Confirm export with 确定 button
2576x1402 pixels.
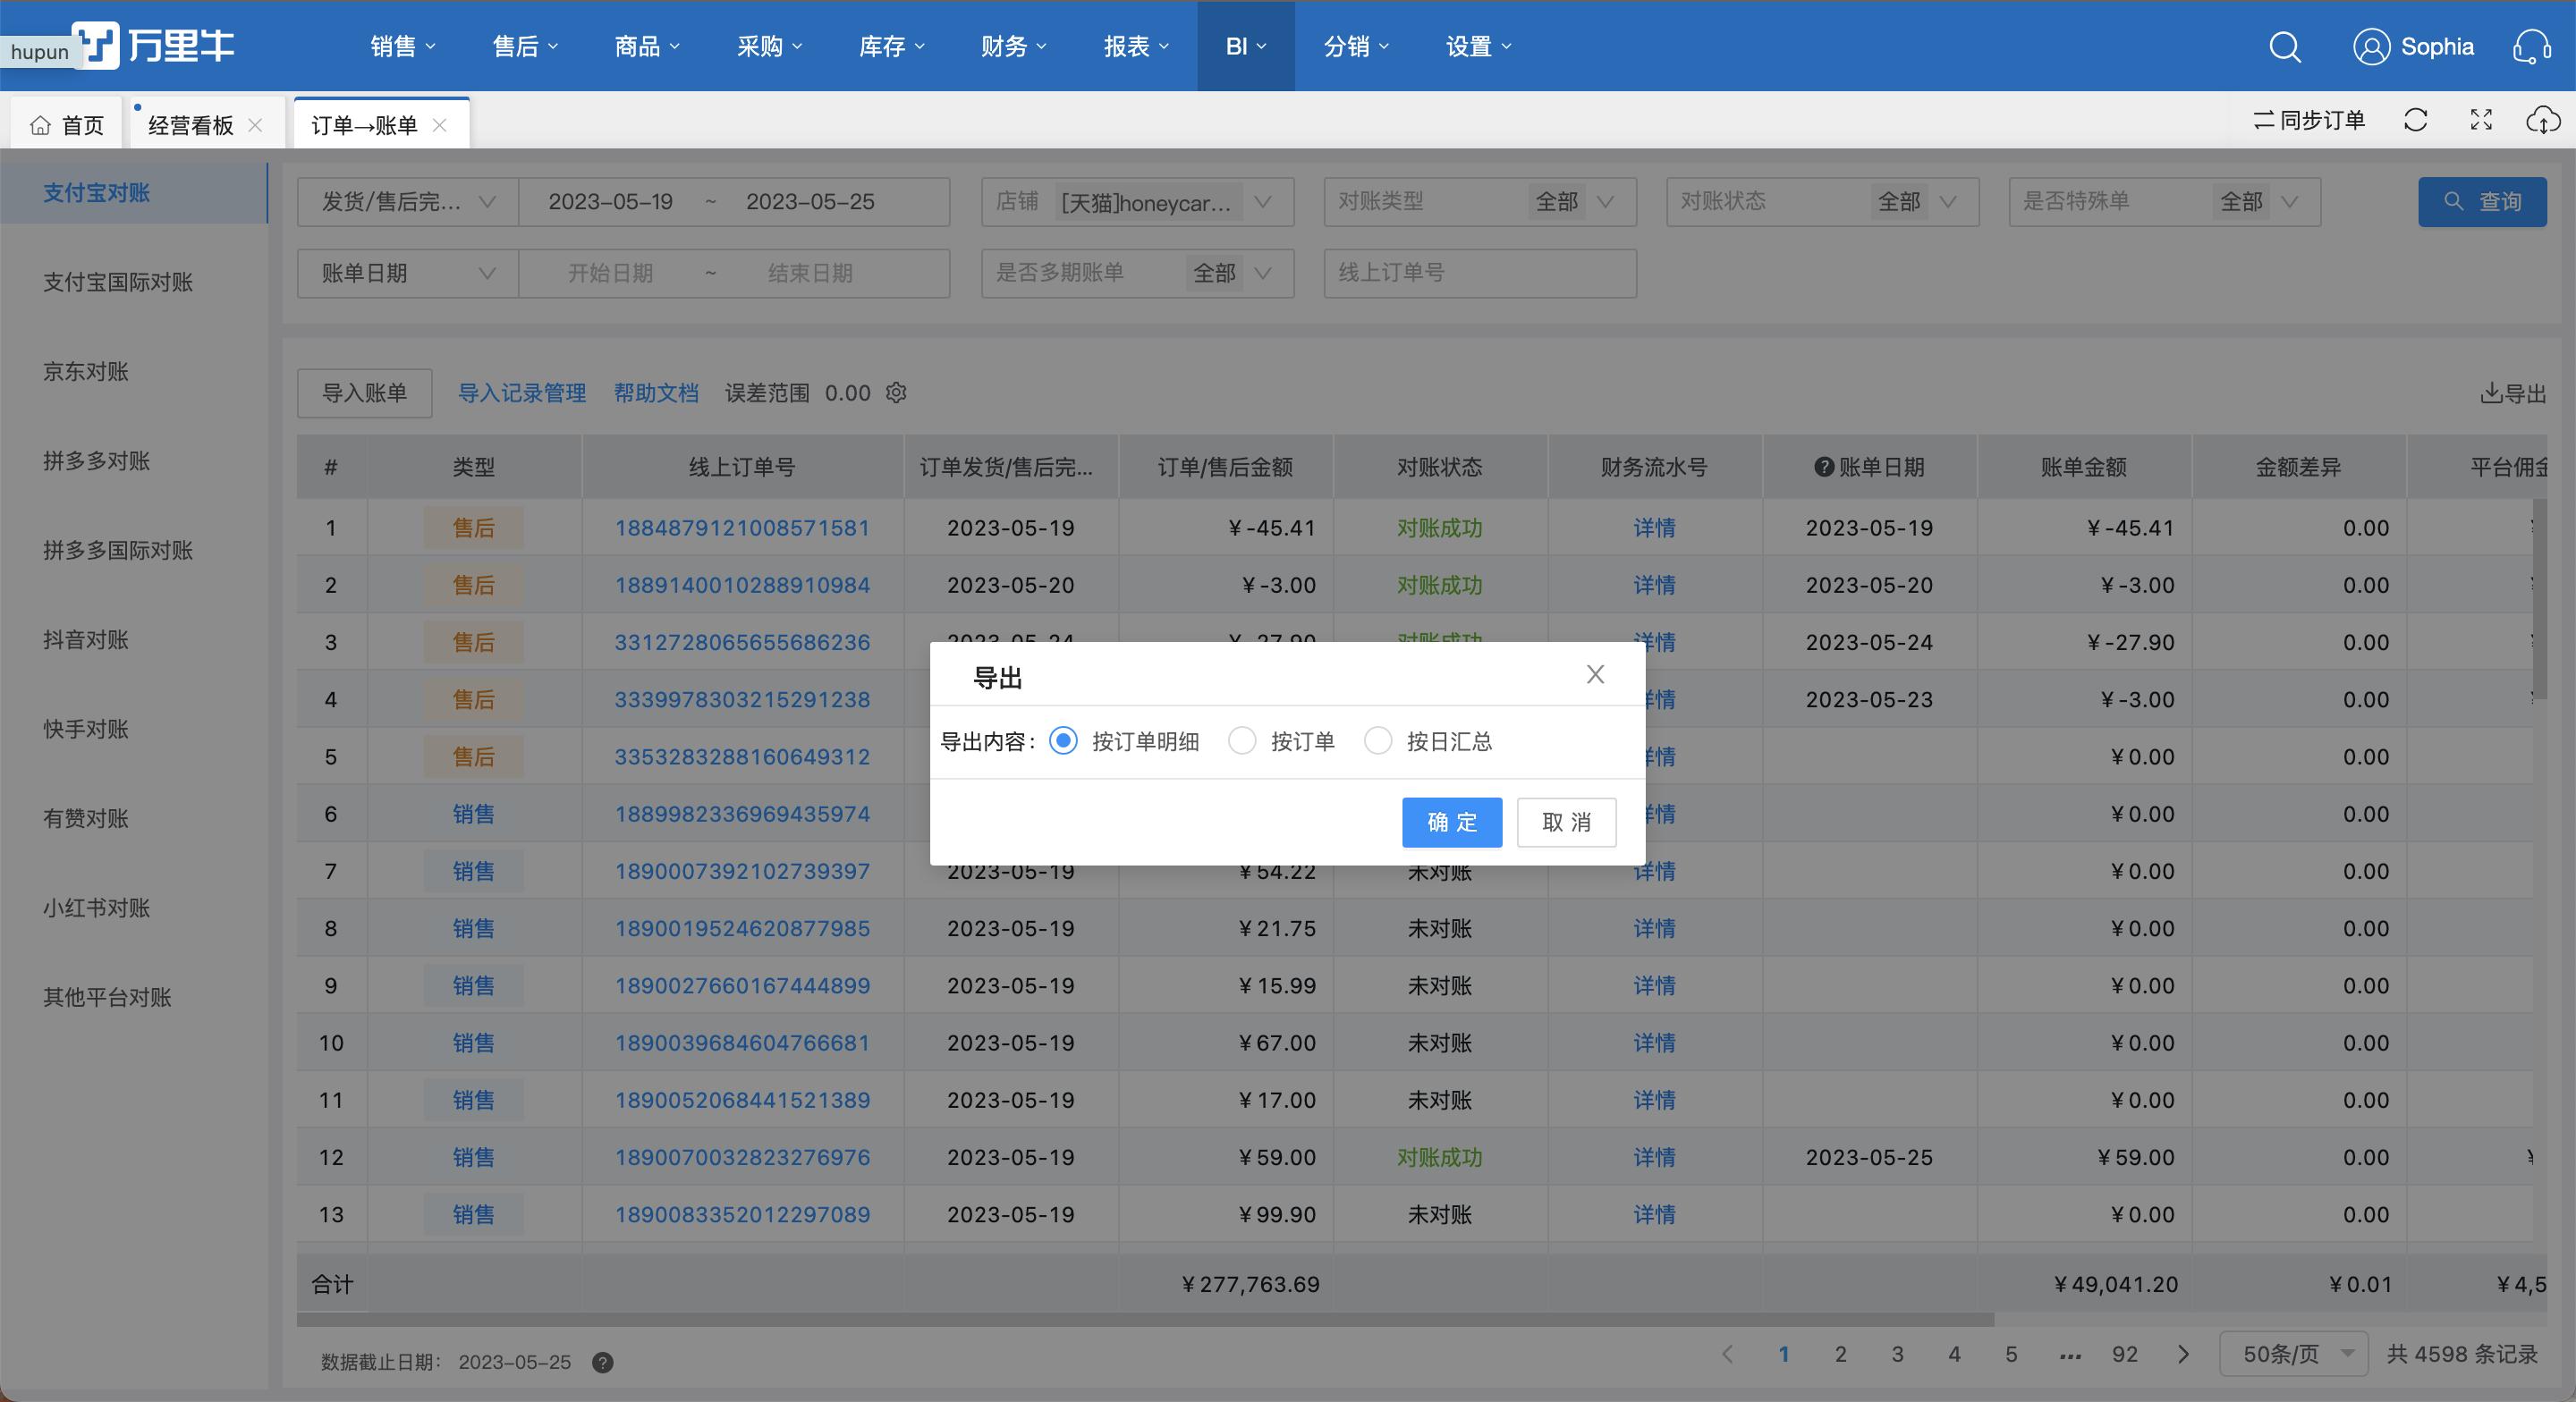pos(1451,822)
